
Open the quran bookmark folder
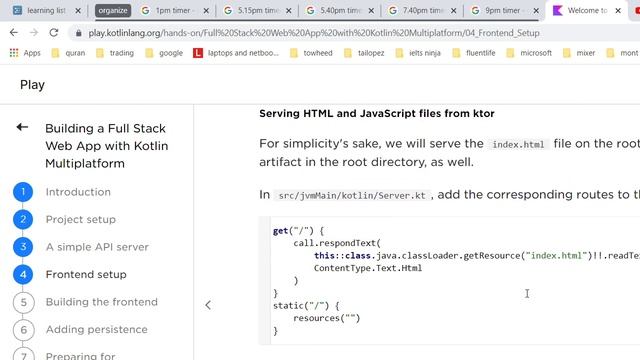pos(68,53)
